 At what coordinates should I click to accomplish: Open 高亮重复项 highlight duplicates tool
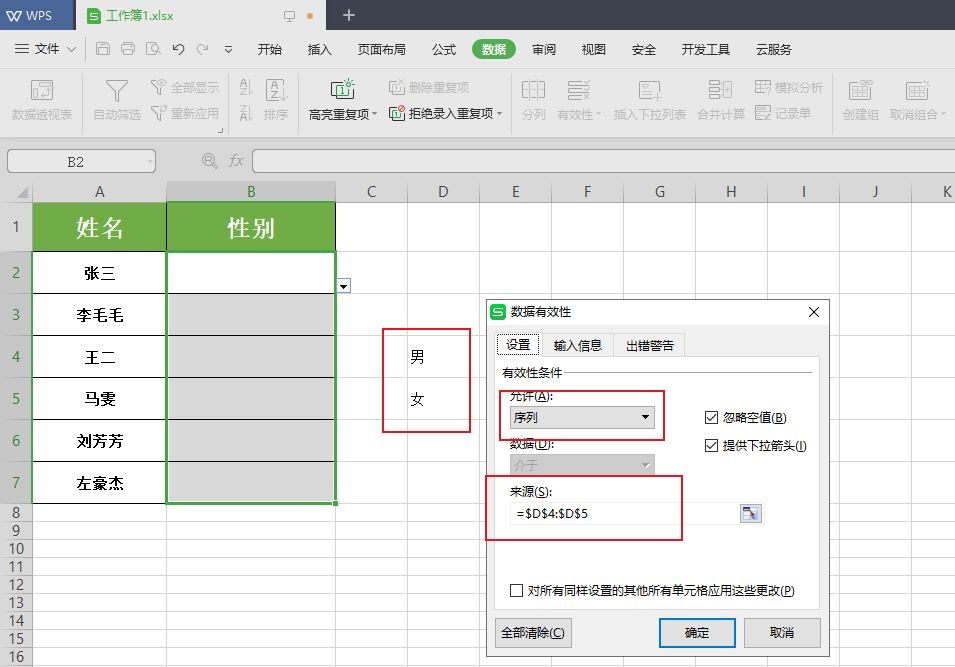pyautogui.click(x=343, y=101)
